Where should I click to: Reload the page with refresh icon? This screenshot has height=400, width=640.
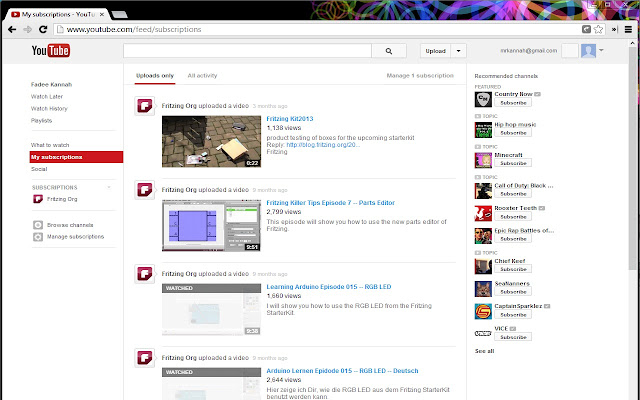(43, 29)
